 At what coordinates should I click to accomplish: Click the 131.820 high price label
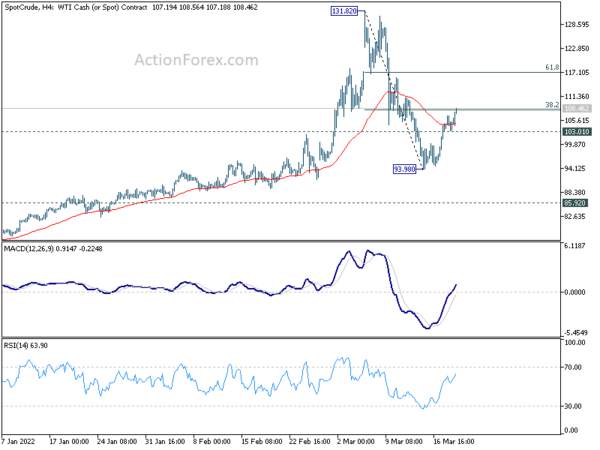pos(344,11)
